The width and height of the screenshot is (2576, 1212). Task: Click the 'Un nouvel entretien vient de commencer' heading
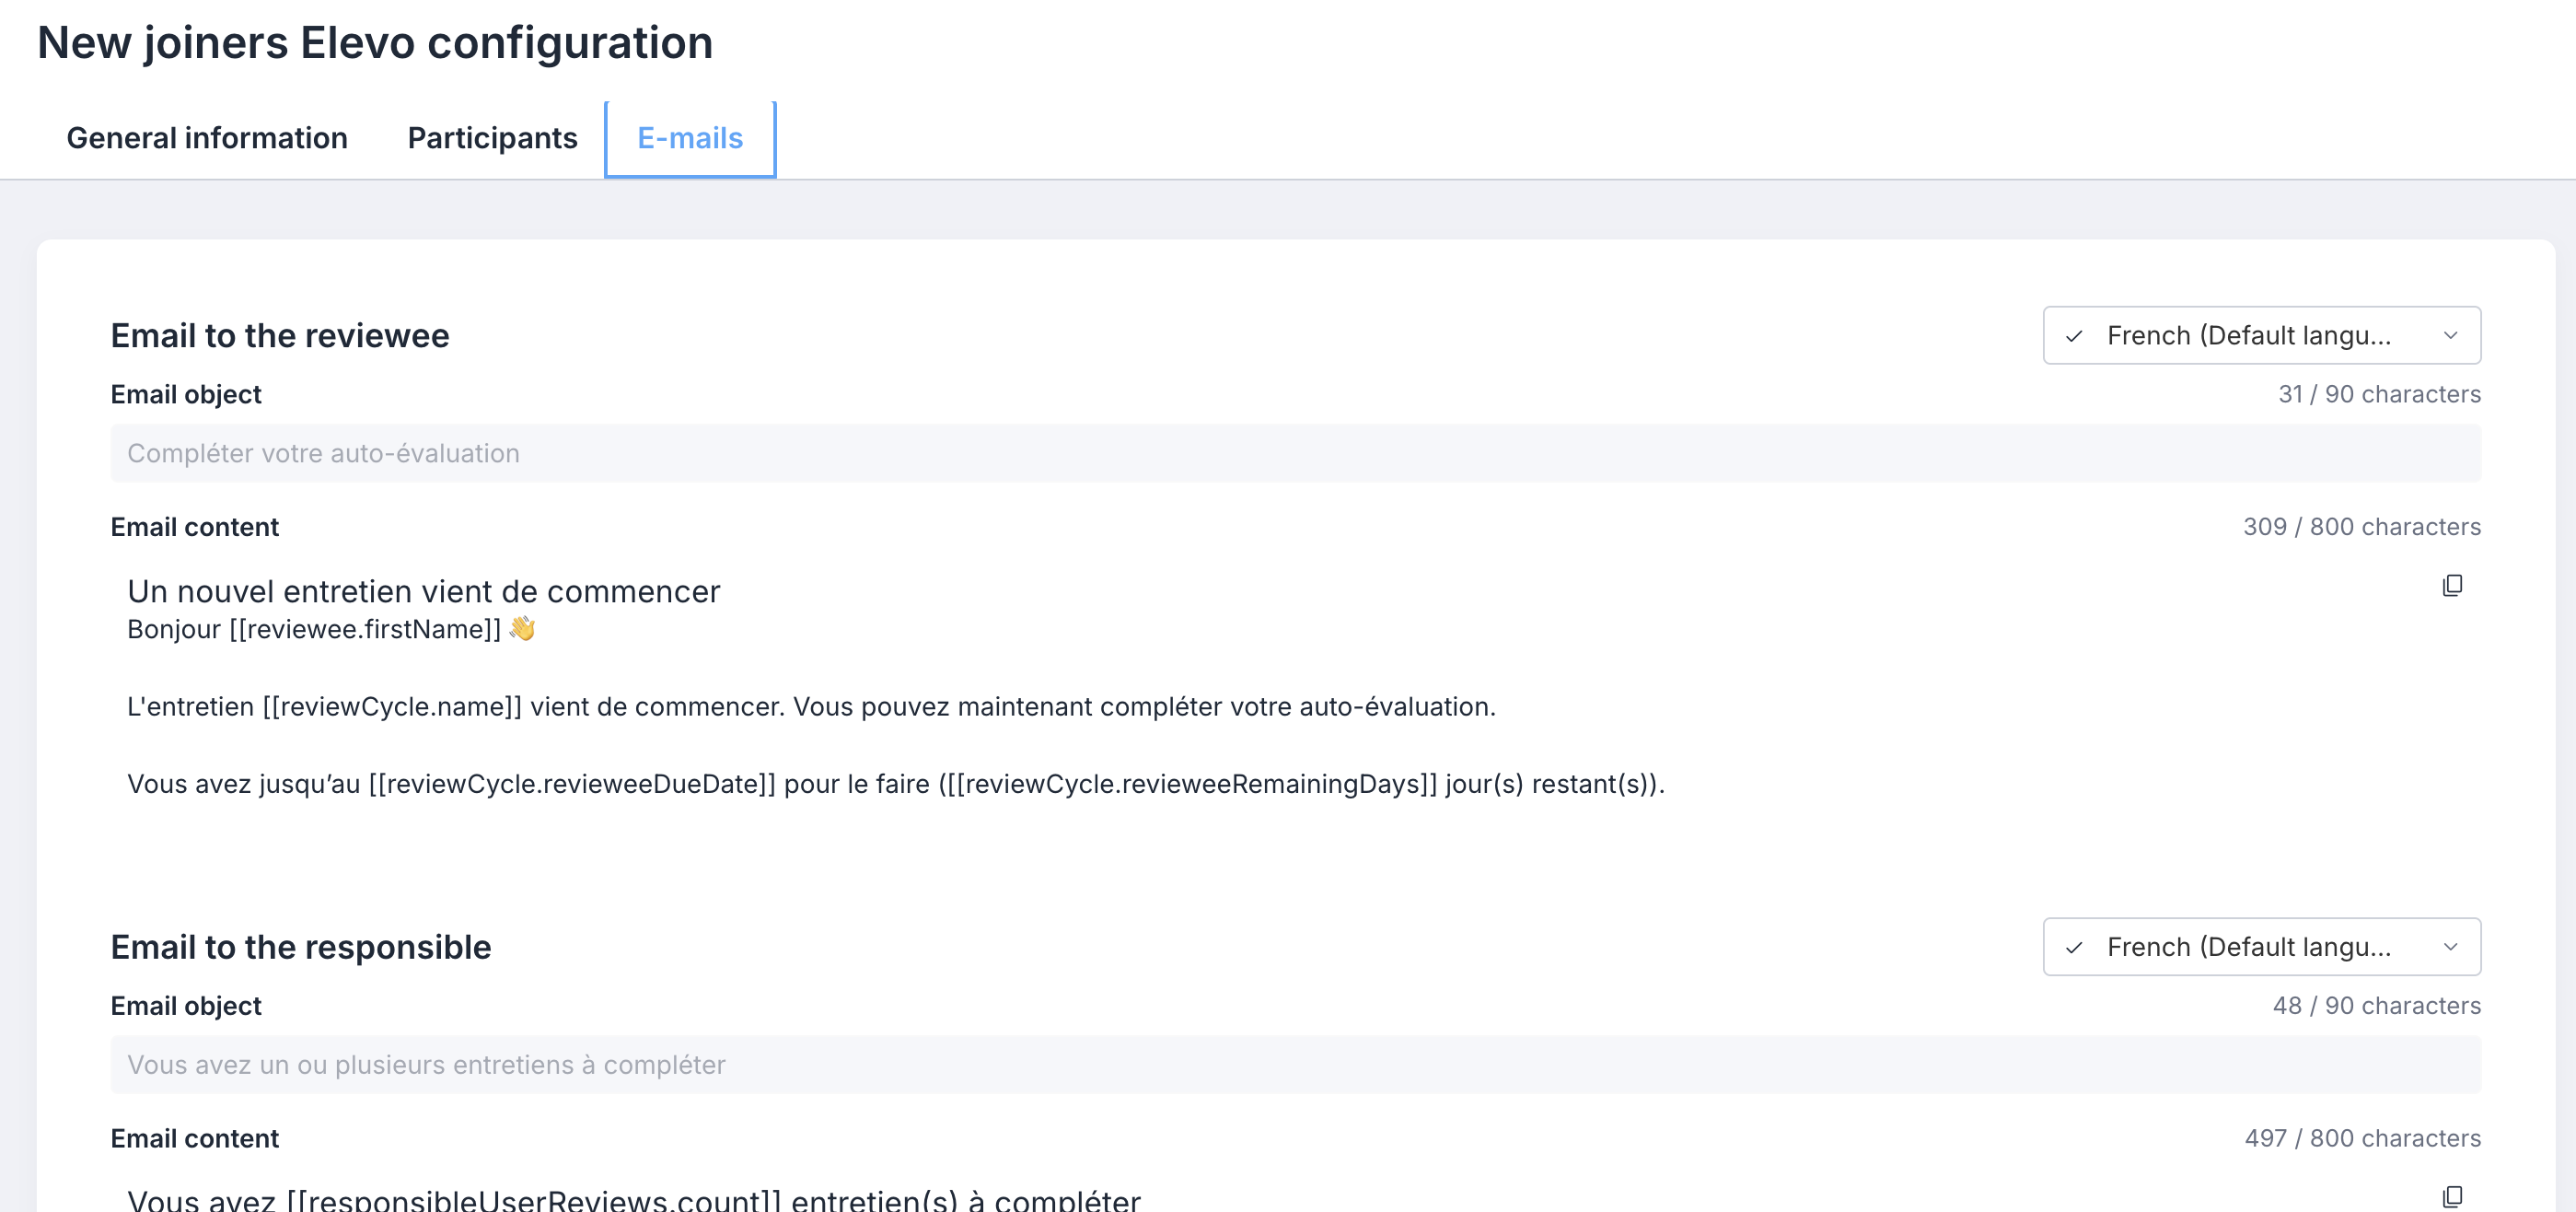pyautogui.click(x=423, y=591)
